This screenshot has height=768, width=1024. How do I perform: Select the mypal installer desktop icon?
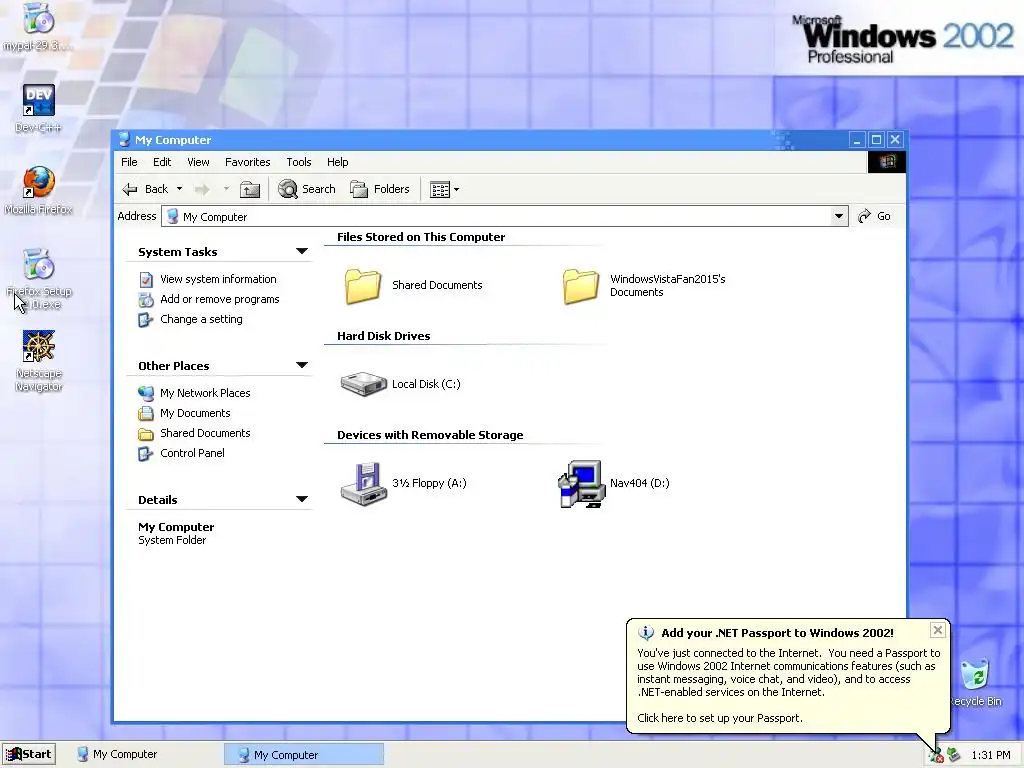(x=38, y=27)
